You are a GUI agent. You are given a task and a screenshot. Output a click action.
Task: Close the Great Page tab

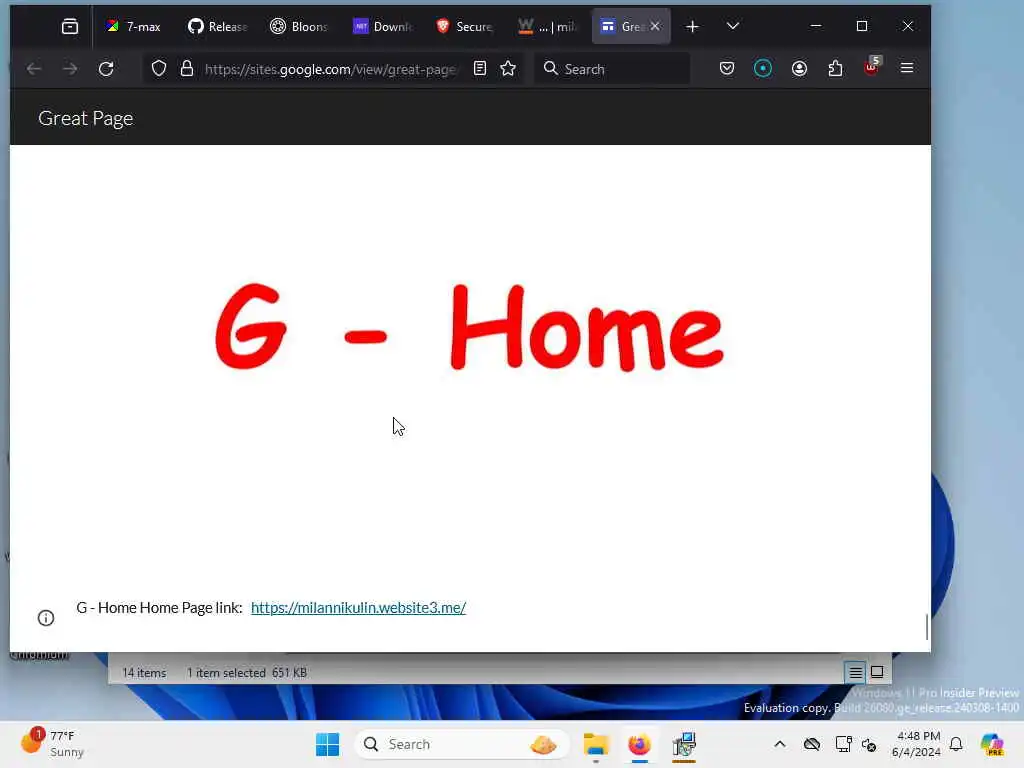pos(655,26)
